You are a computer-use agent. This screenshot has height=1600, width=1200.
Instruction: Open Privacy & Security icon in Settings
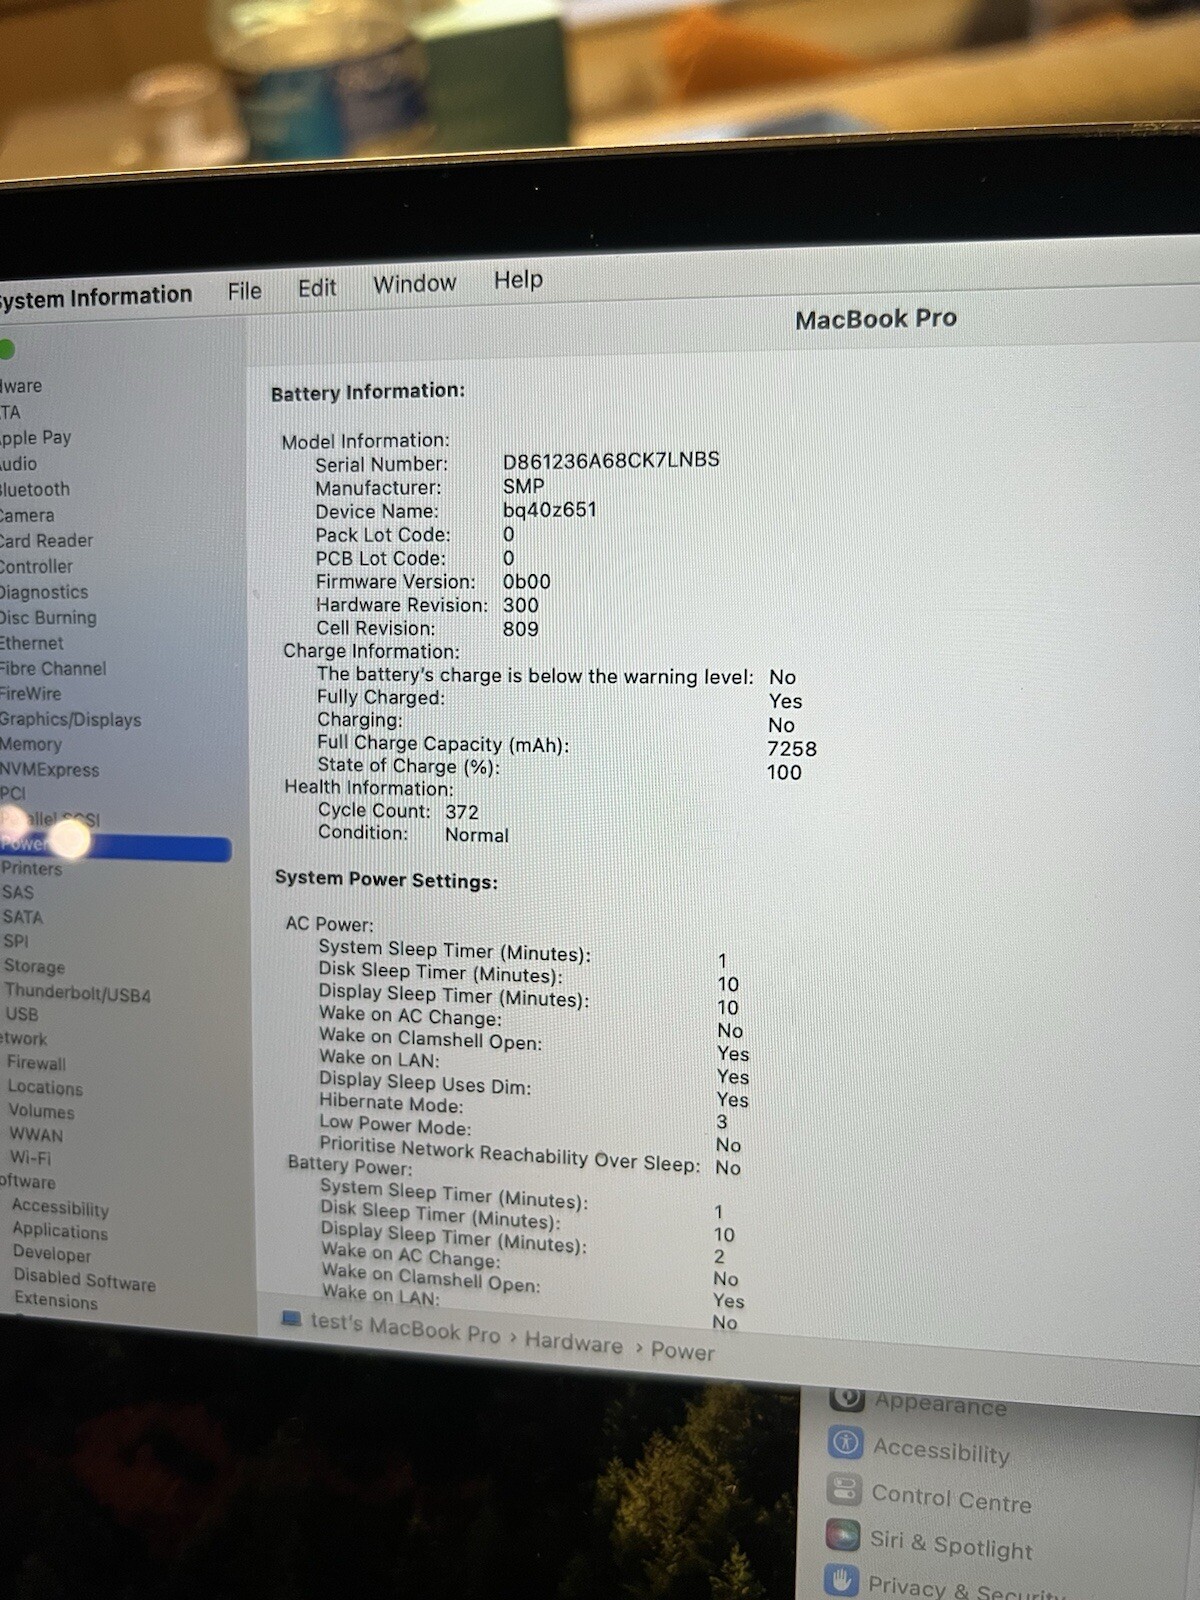(x=842, y=1580)
